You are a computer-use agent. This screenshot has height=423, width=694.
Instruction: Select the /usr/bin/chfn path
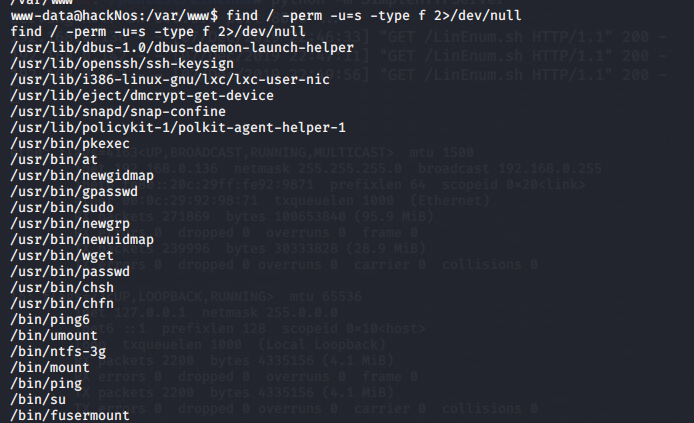[62, 304]
